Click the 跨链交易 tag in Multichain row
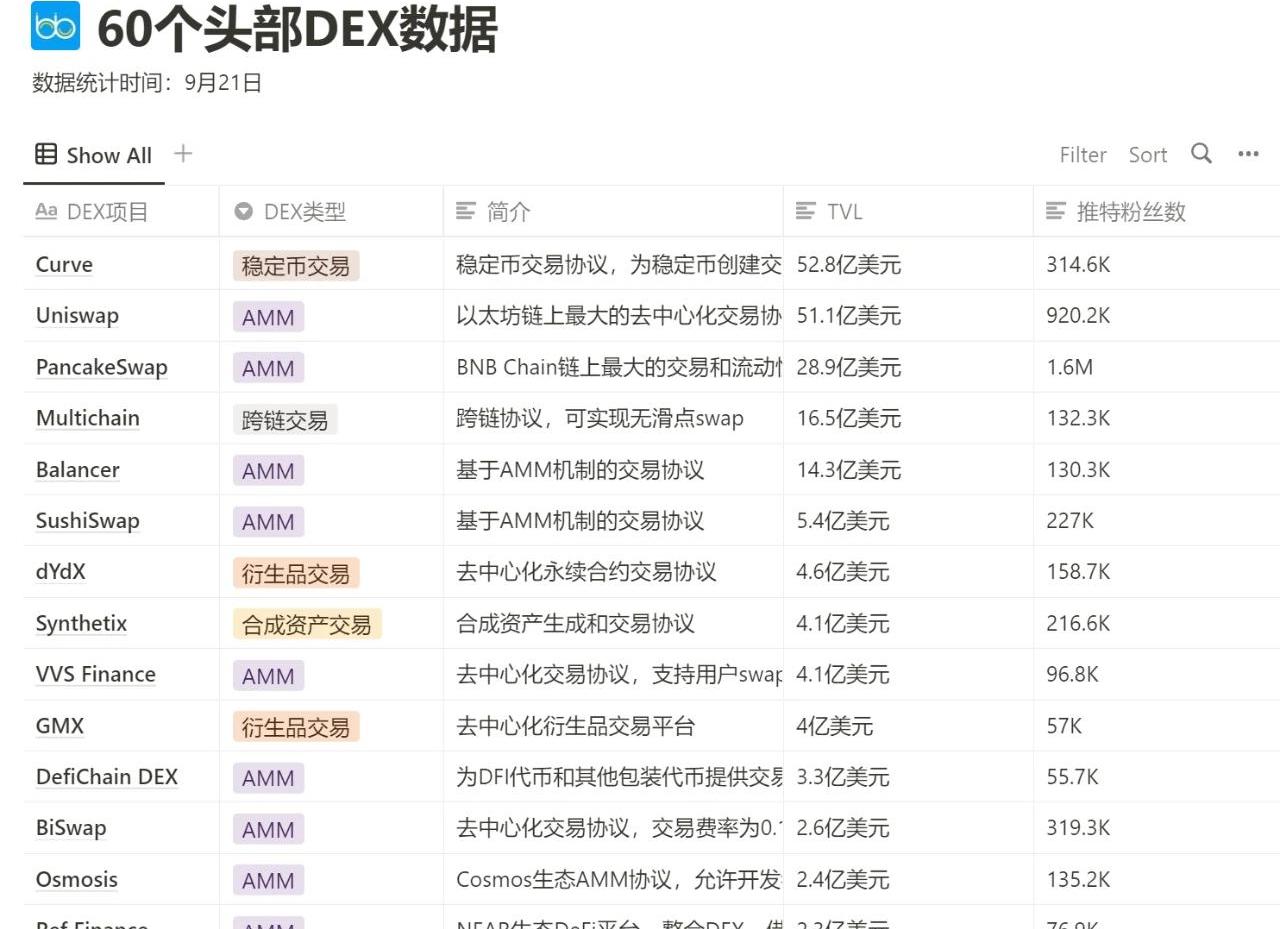 (285, 420)
